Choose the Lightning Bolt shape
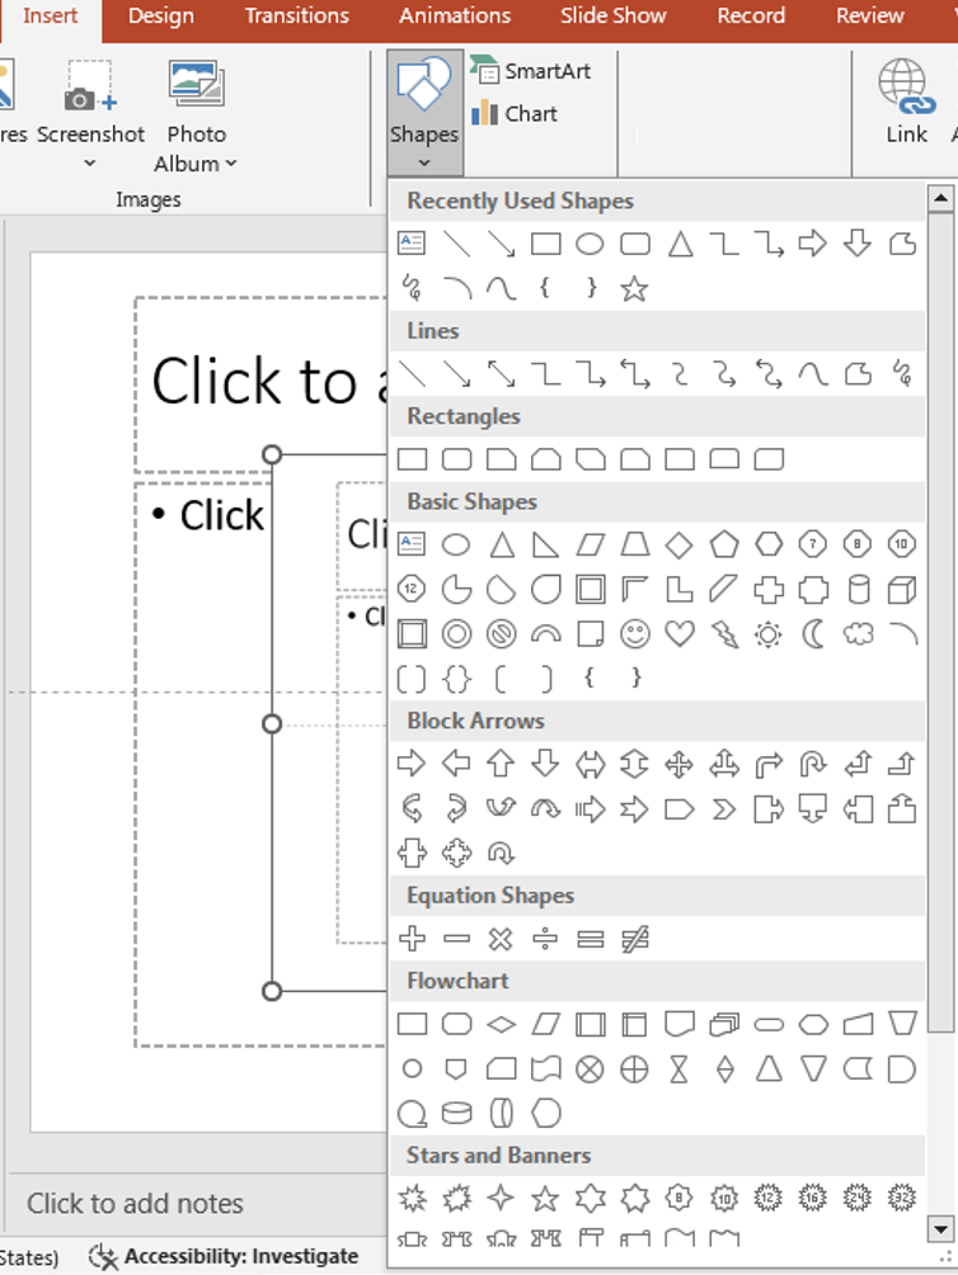Image resolution: width=958 pixels, height=1275 pixels. tap(724, 633)
